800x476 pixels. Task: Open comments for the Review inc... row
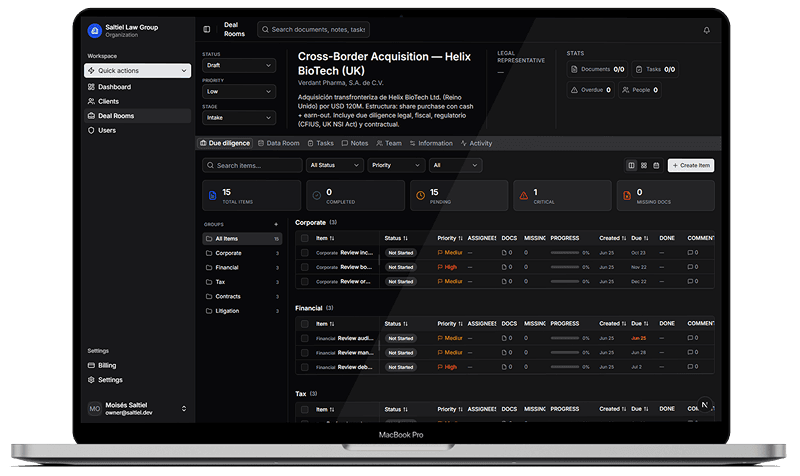(x=693, y=253)
